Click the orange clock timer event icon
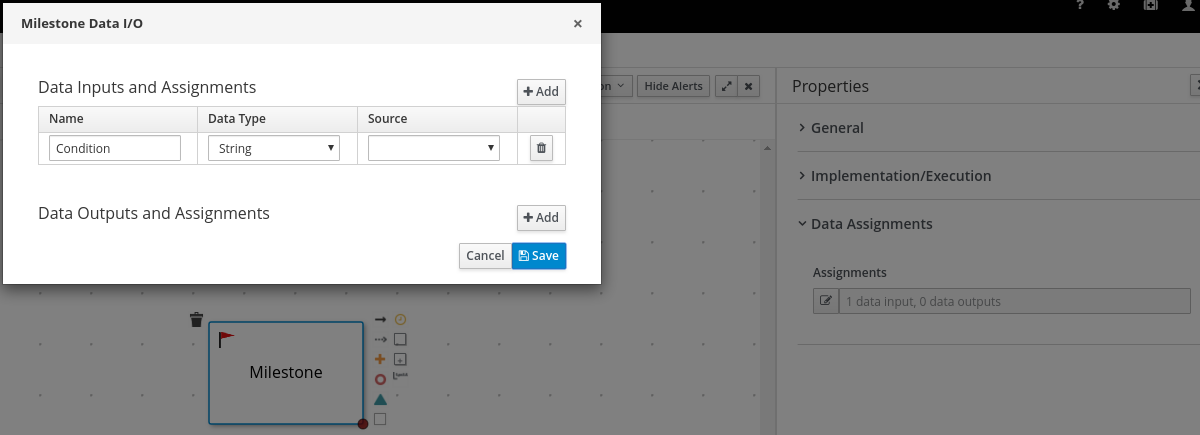The image size is (1200, 435). tap(400, 320)
